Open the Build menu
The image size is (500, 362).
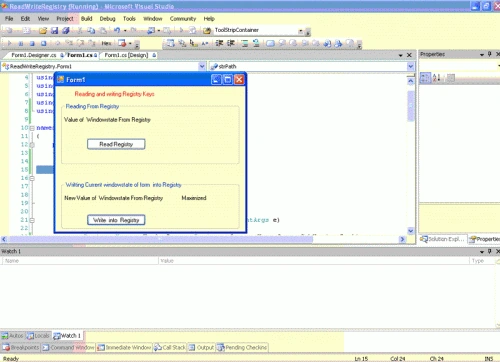(86, 19)
